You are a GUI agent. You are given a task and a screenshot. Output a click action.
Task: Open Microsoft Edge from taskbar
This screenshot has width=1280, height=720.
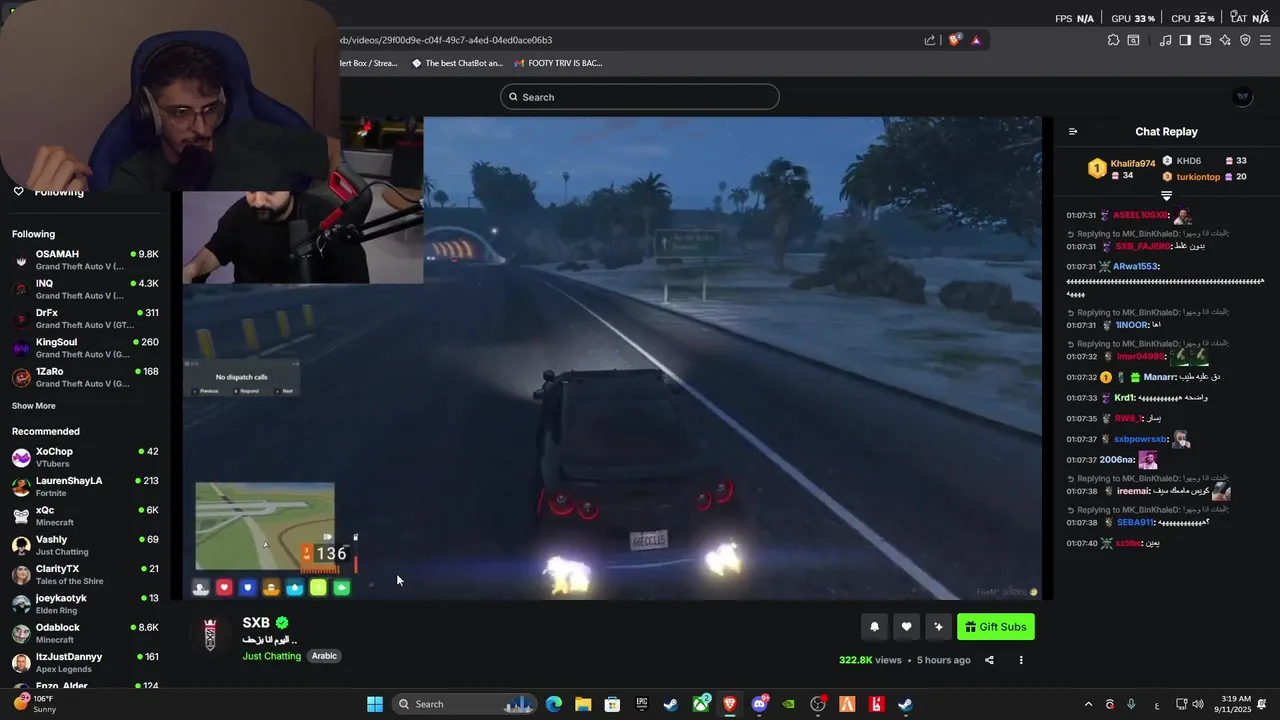tap(554, 704)
